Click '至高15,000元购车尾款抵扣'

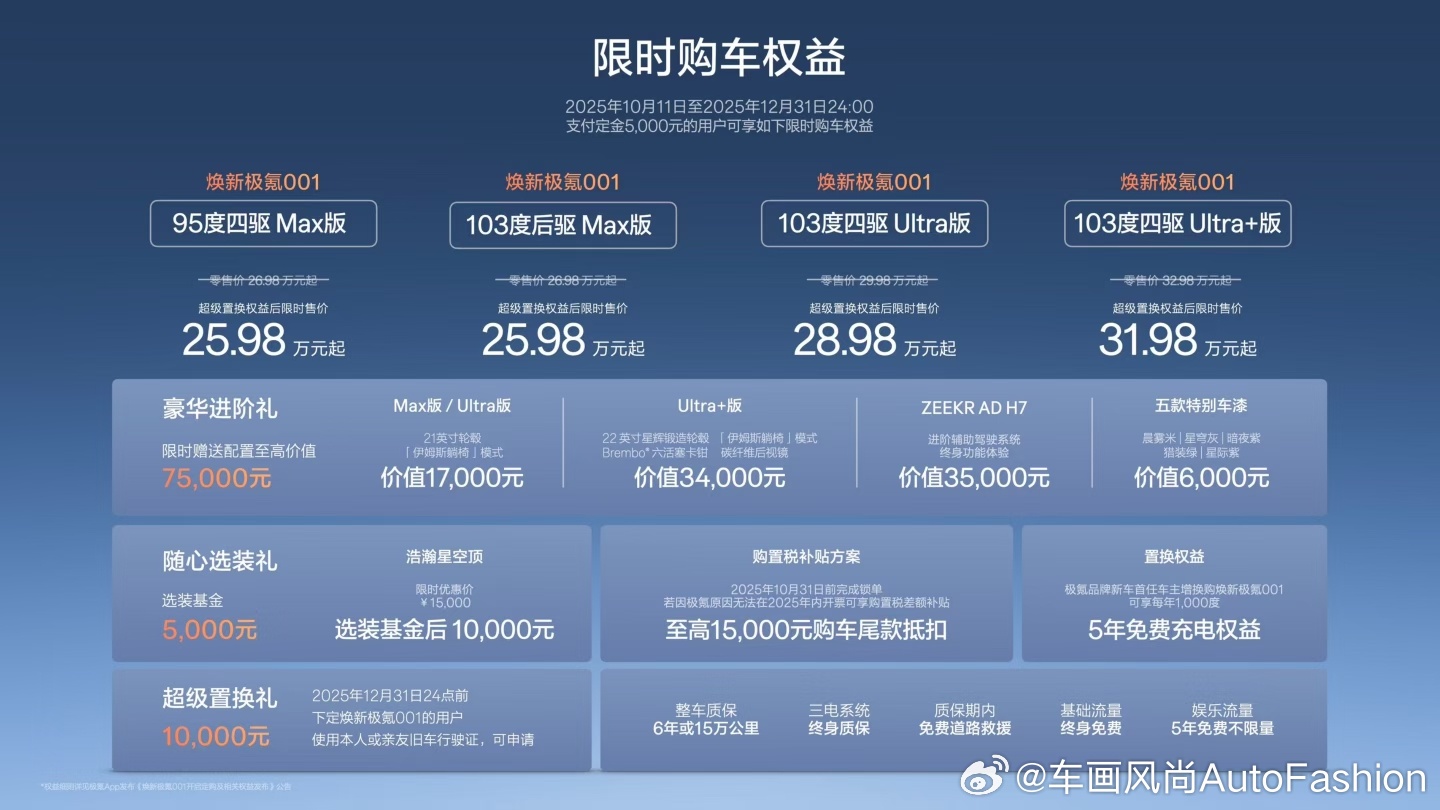806,630
